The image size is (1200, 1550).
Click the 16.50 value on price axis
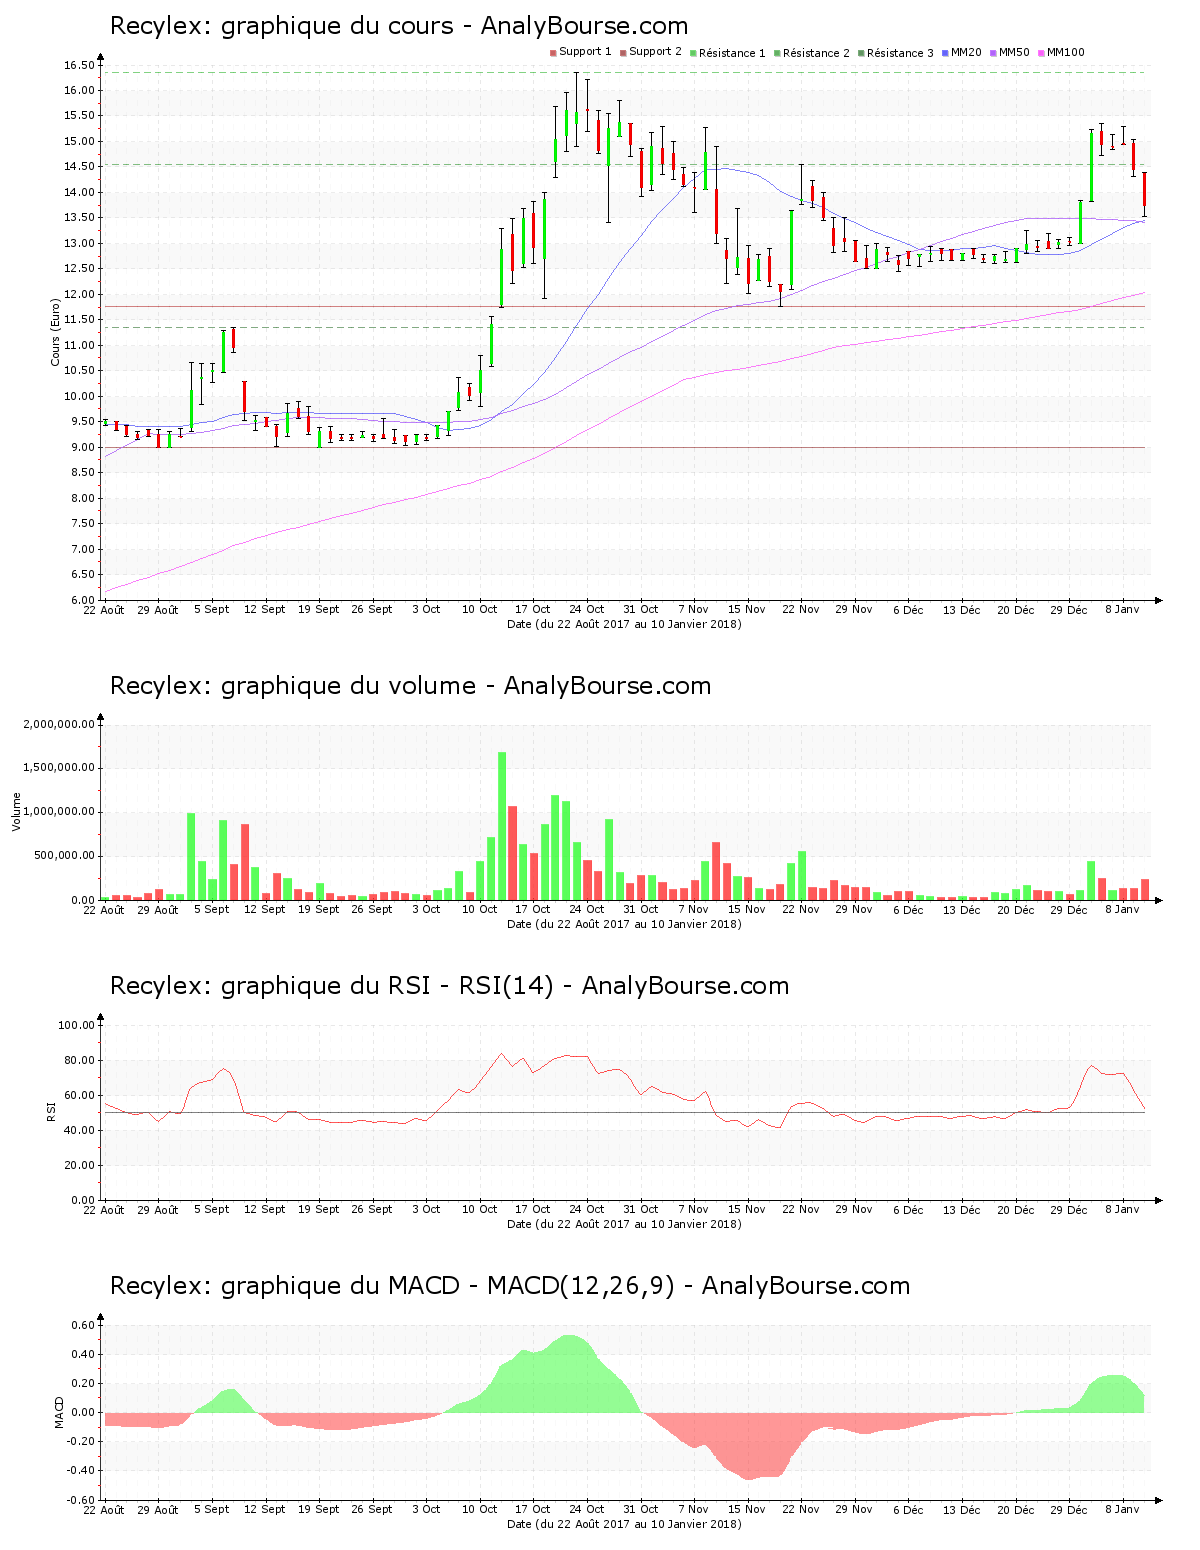pos(79,65)
